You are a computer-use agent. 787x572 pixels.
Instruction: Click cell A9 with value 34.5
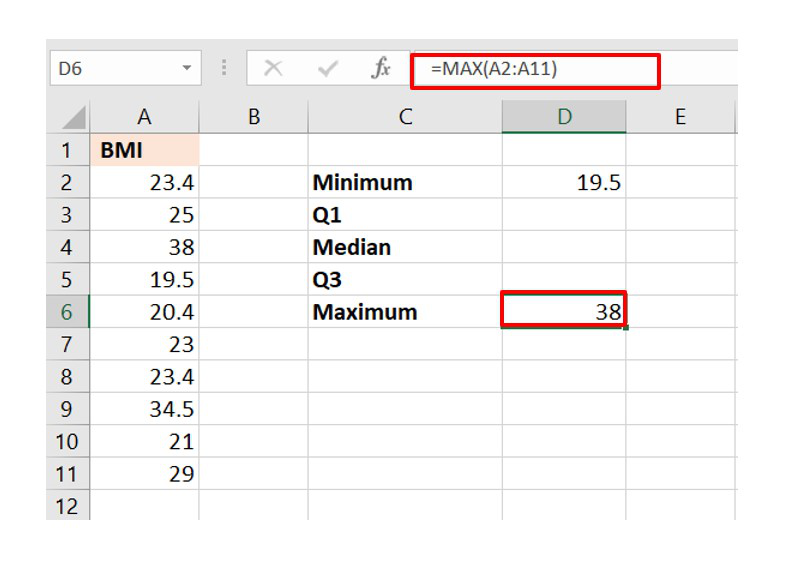pyautogui.click(x=145, y=409)
